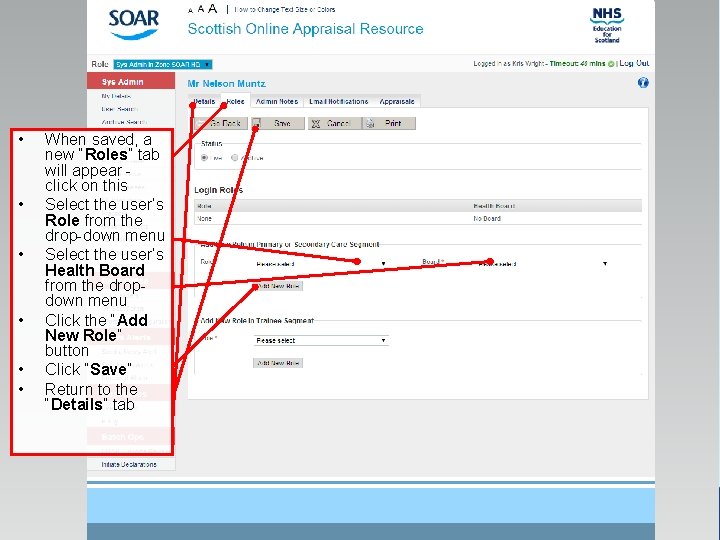The width and height of the screenshot is (720, 540).
Task: Click the Scottish Online Appraisal Resource title
Action: pos(305,29)
